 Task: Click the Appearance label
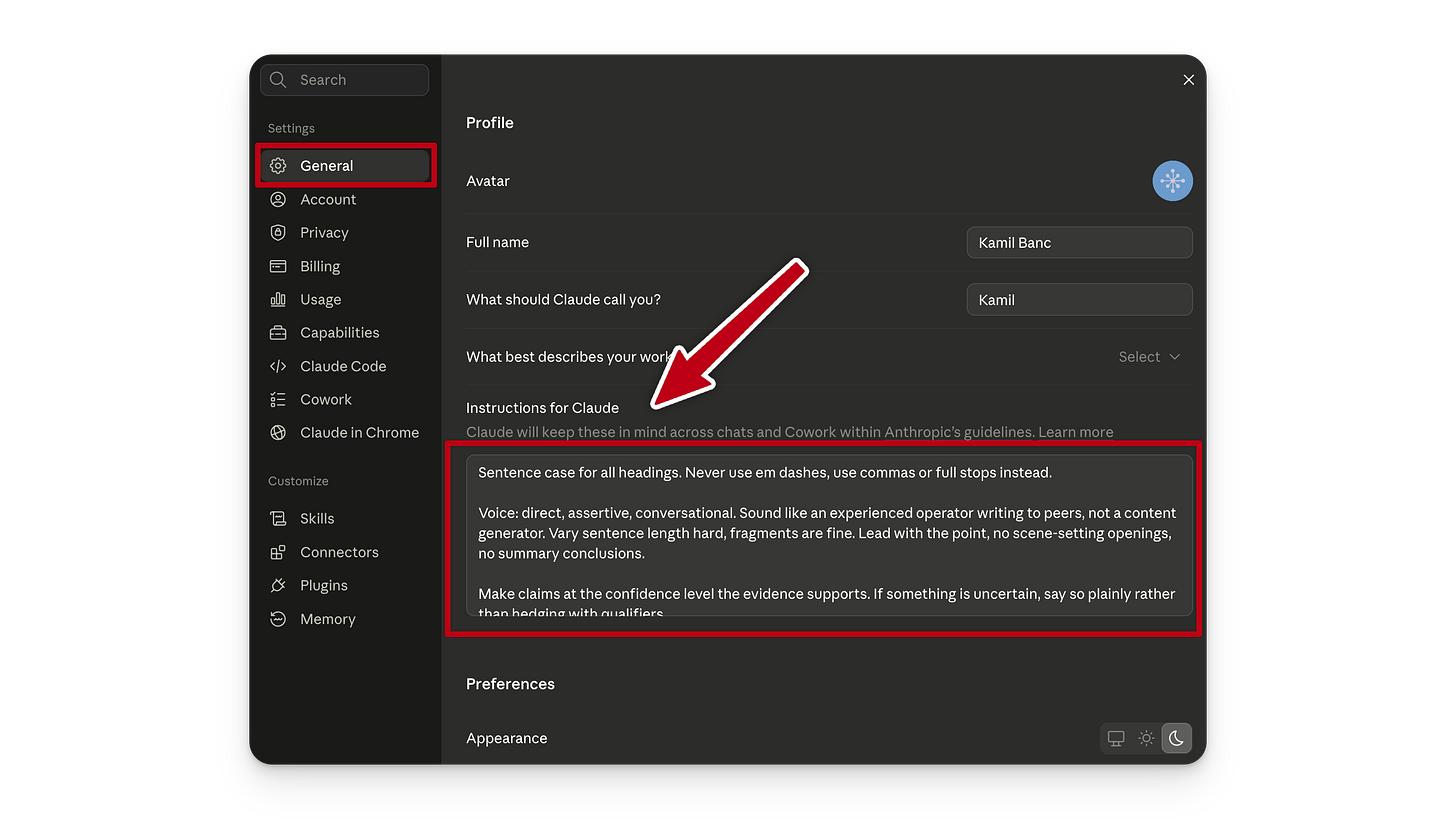point(507,739)
